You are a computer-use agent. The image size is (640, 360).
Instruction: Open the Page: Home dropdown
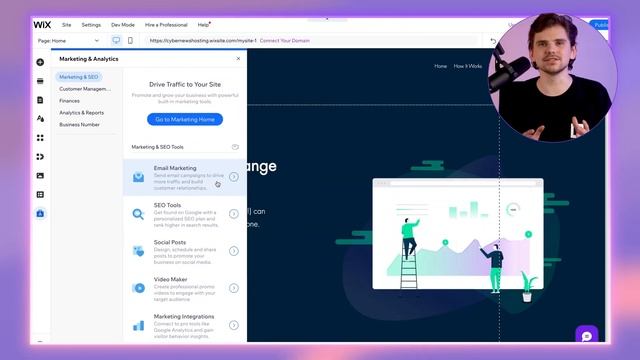pos(68,41)
